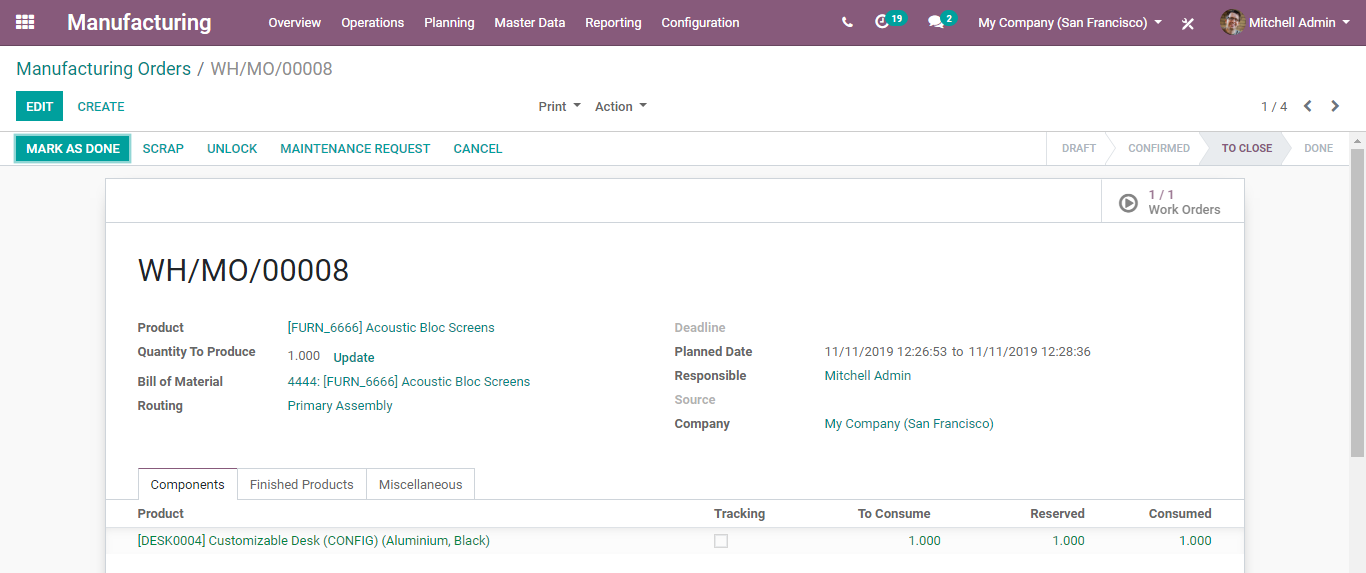The height and width of the screenshot is (573, 1366).
Task: Open Mitchell Admin user menu
Action: click(1283, 22)
